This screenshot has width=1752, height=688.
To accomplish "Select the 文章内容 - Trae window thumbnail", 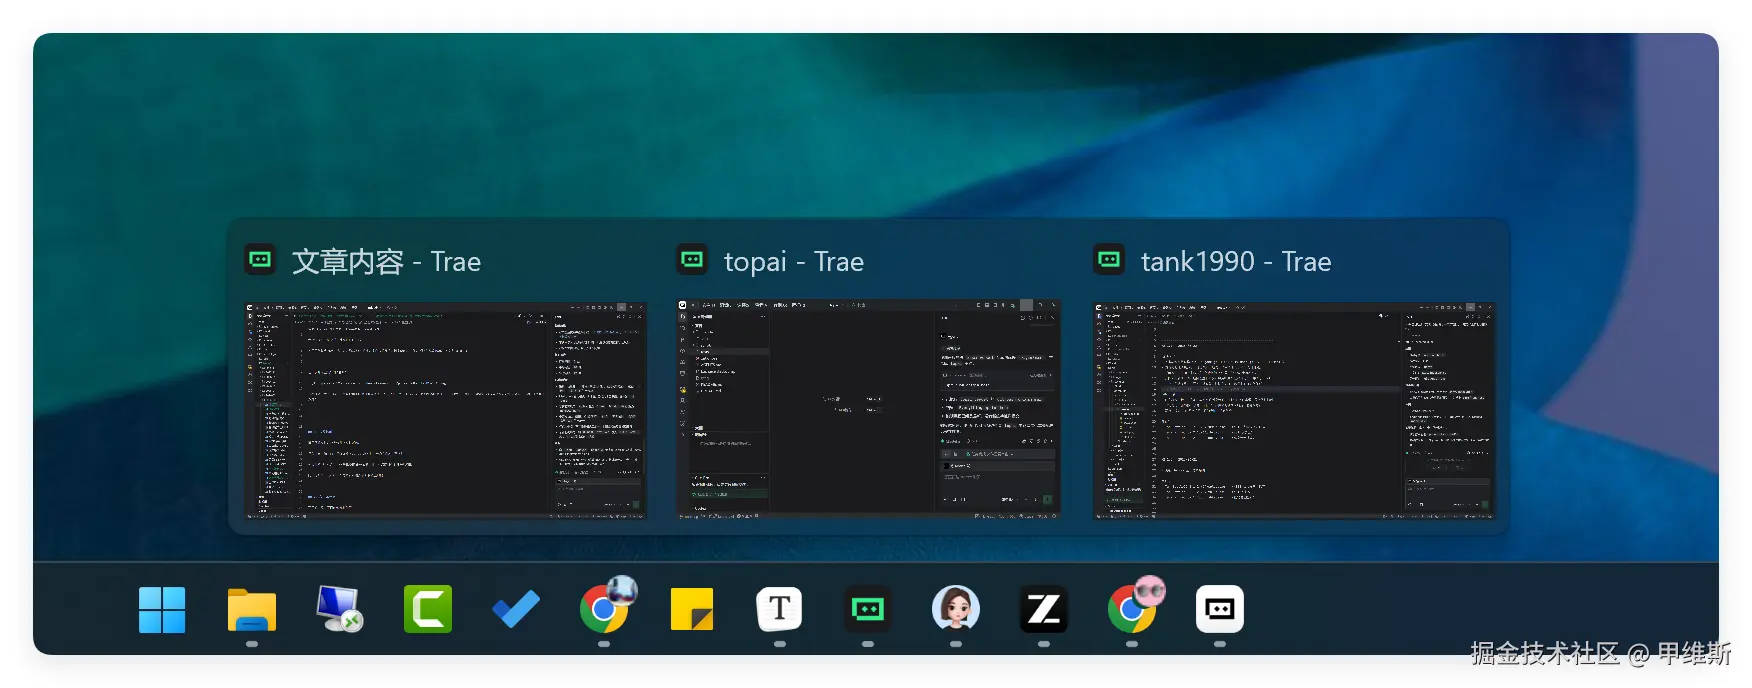I will [445, 411].
